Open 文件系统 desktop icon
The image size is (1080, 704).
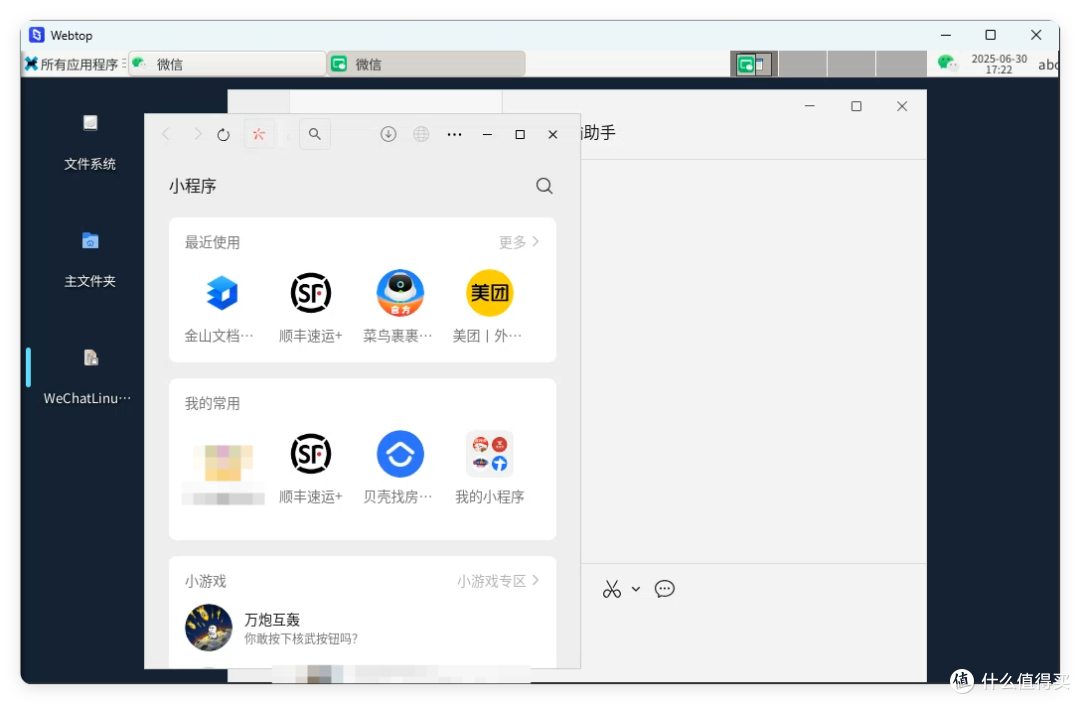pos(90,143)
